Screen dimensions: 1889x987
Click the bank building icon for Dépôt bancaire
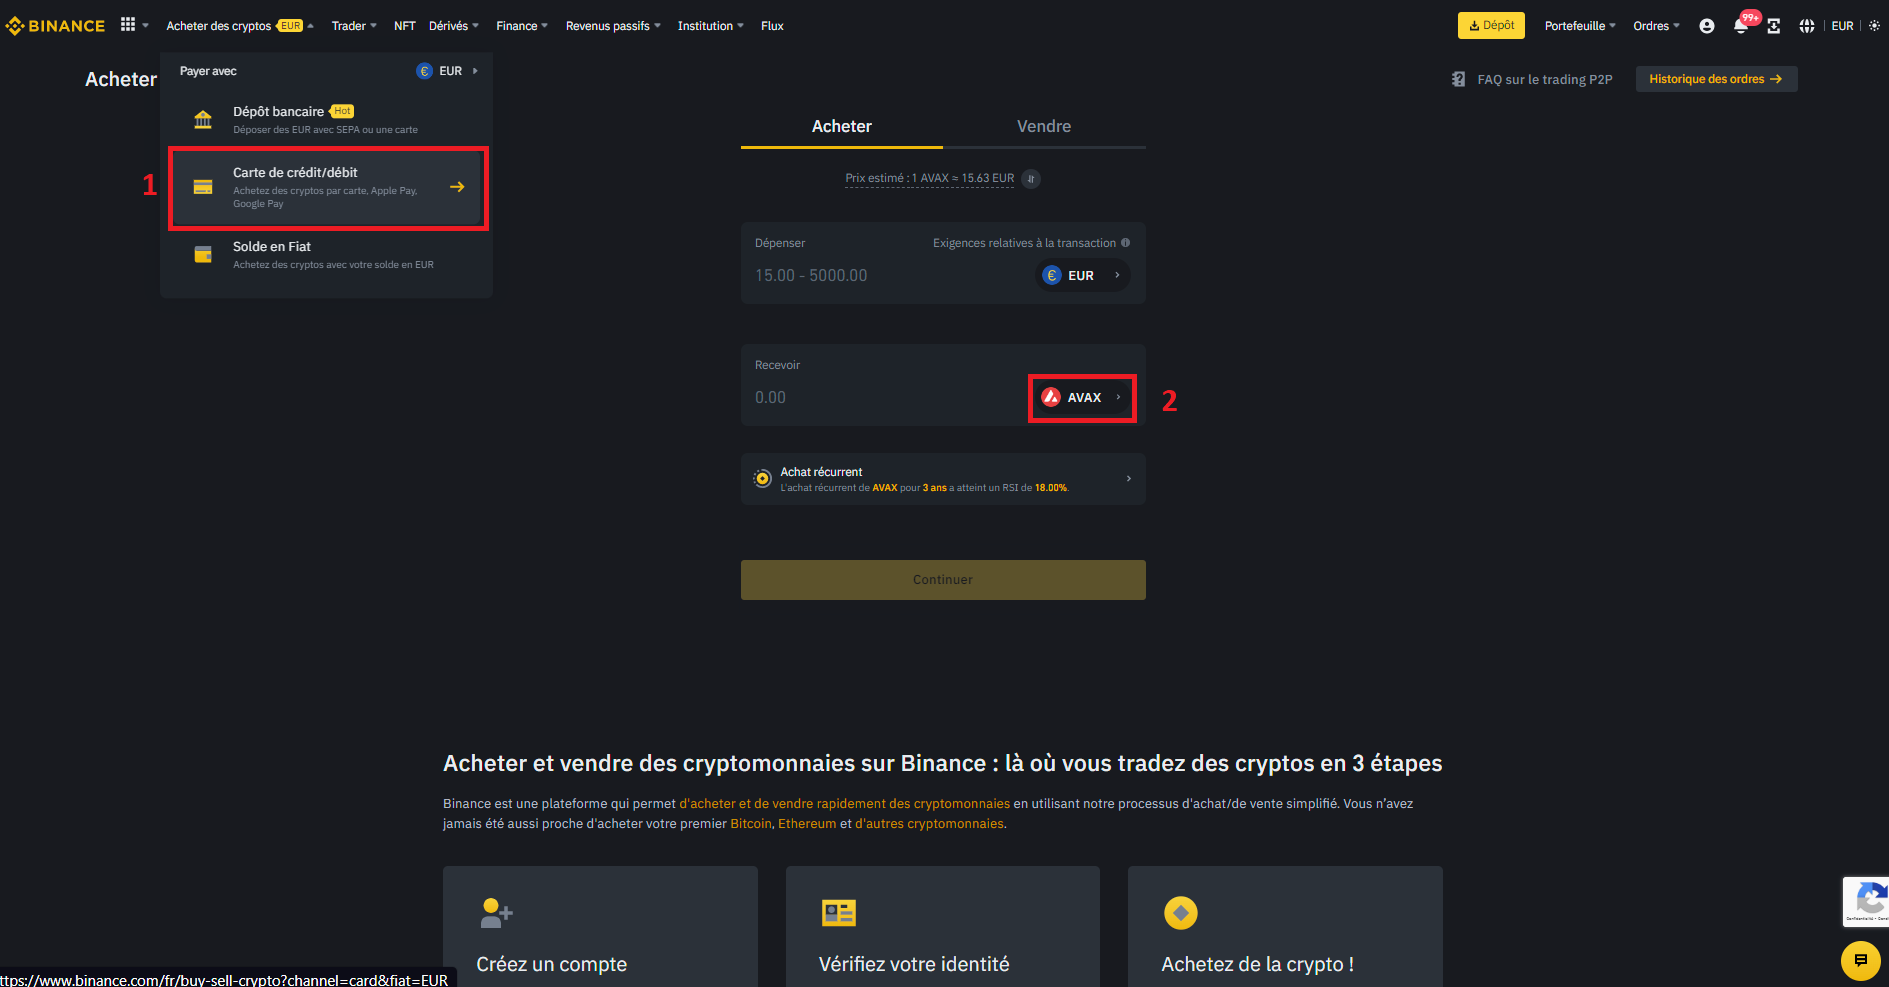click(x=203, y=120)
